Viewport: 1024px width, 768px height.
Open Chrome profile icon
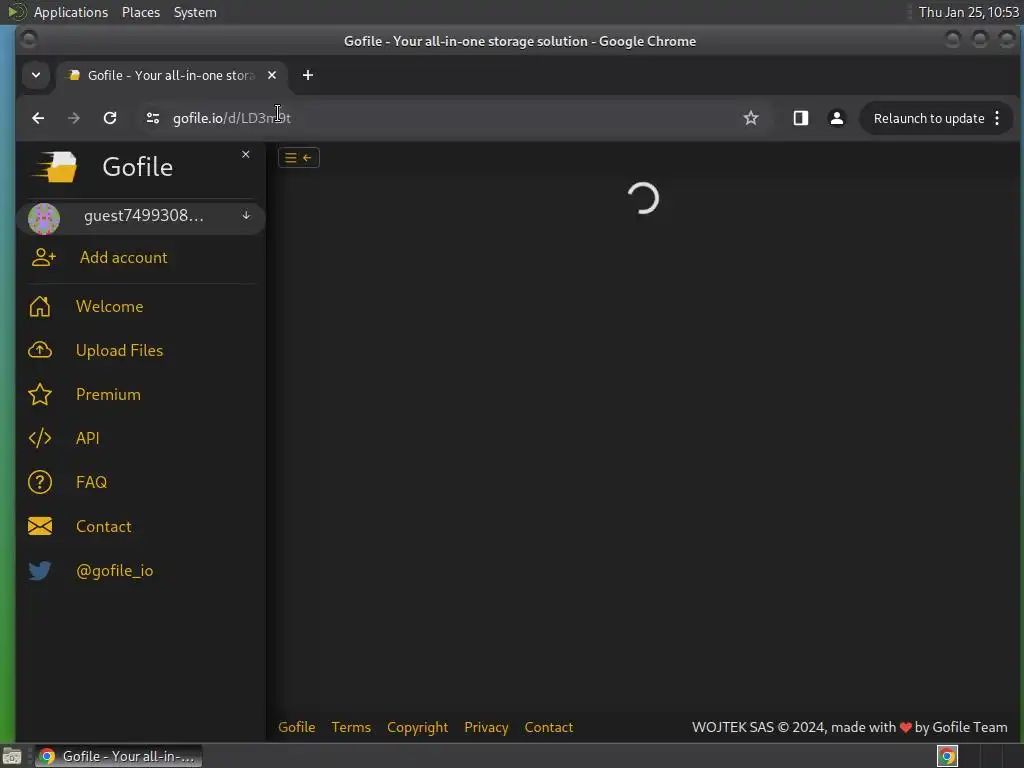[837, 118]
